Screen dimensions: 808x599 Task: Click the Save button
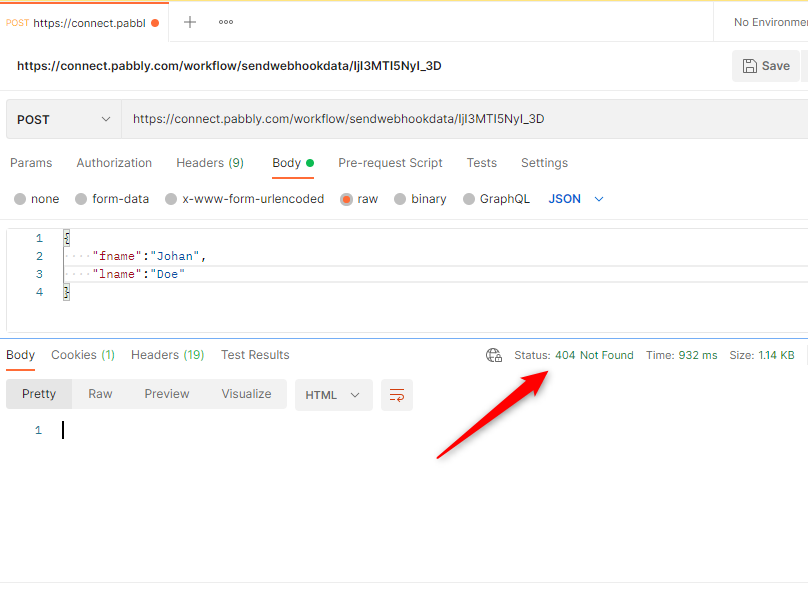point(766,66)
